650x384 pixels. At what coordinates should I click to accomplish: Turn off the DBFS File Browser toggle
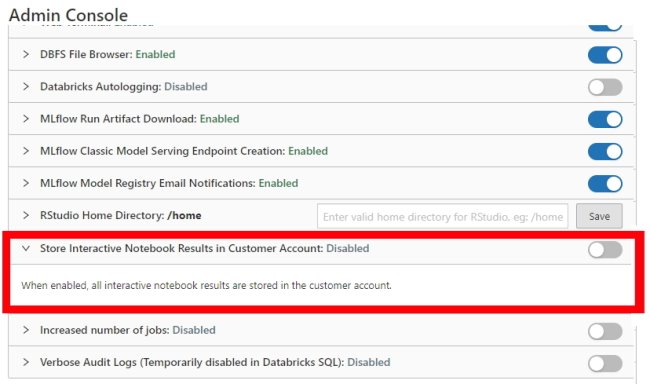pos(605,55)
